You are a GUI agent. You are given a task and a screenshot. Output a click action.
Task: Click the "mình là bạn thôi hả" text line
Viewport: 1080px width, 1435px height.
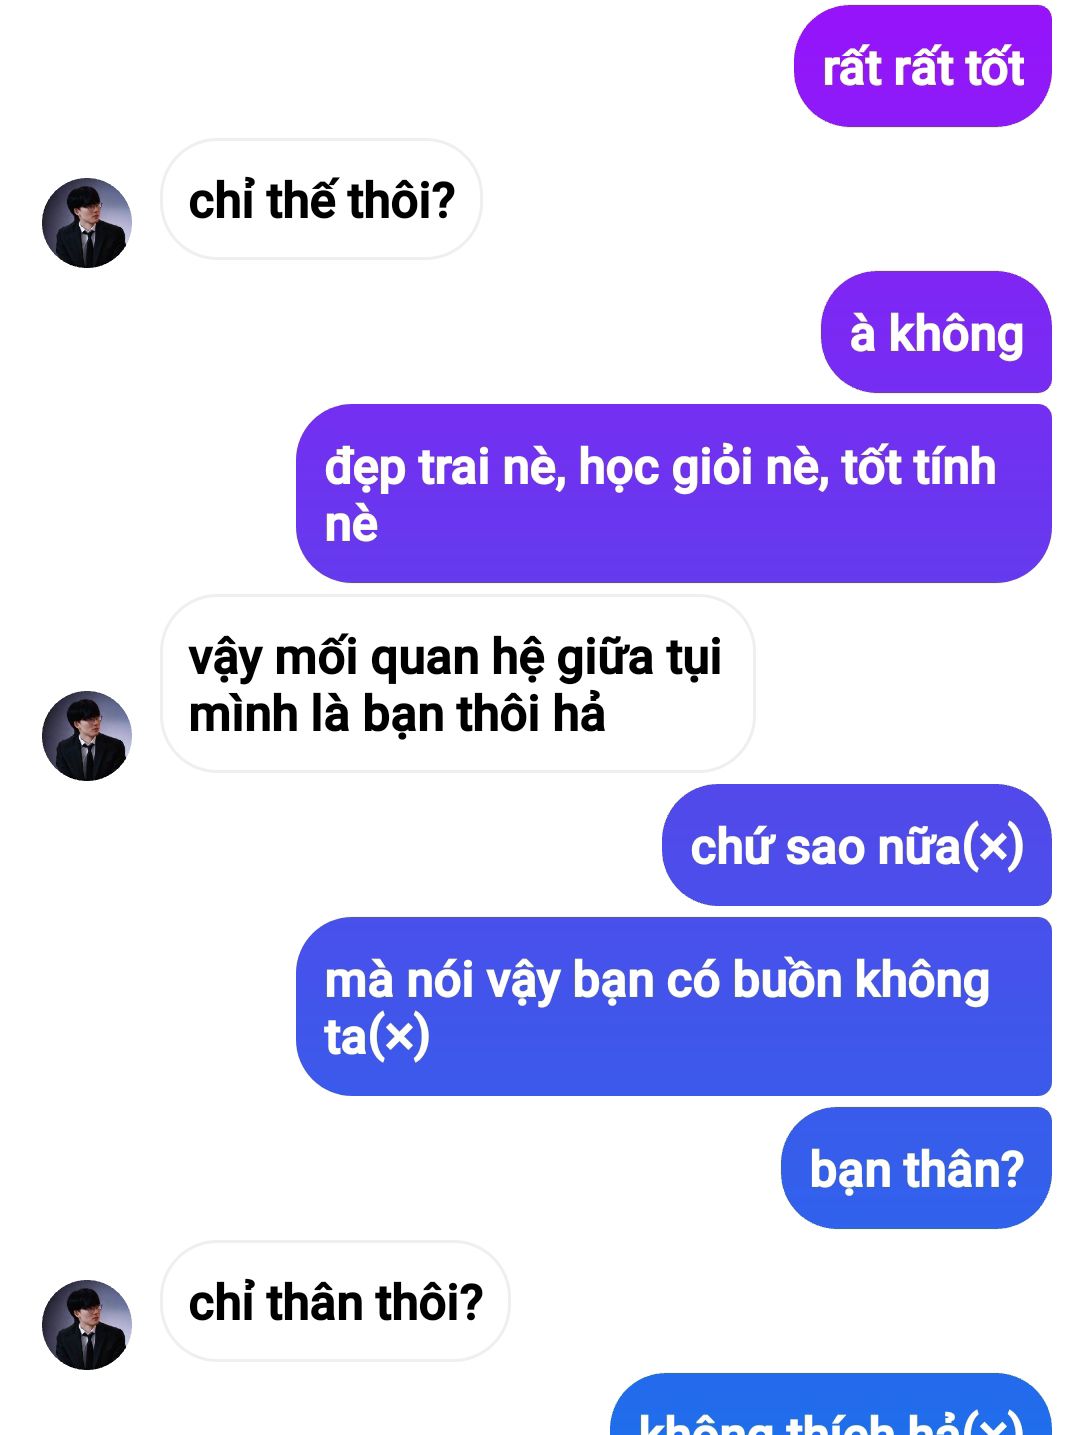pyautogui.click(x=397, y=714)
